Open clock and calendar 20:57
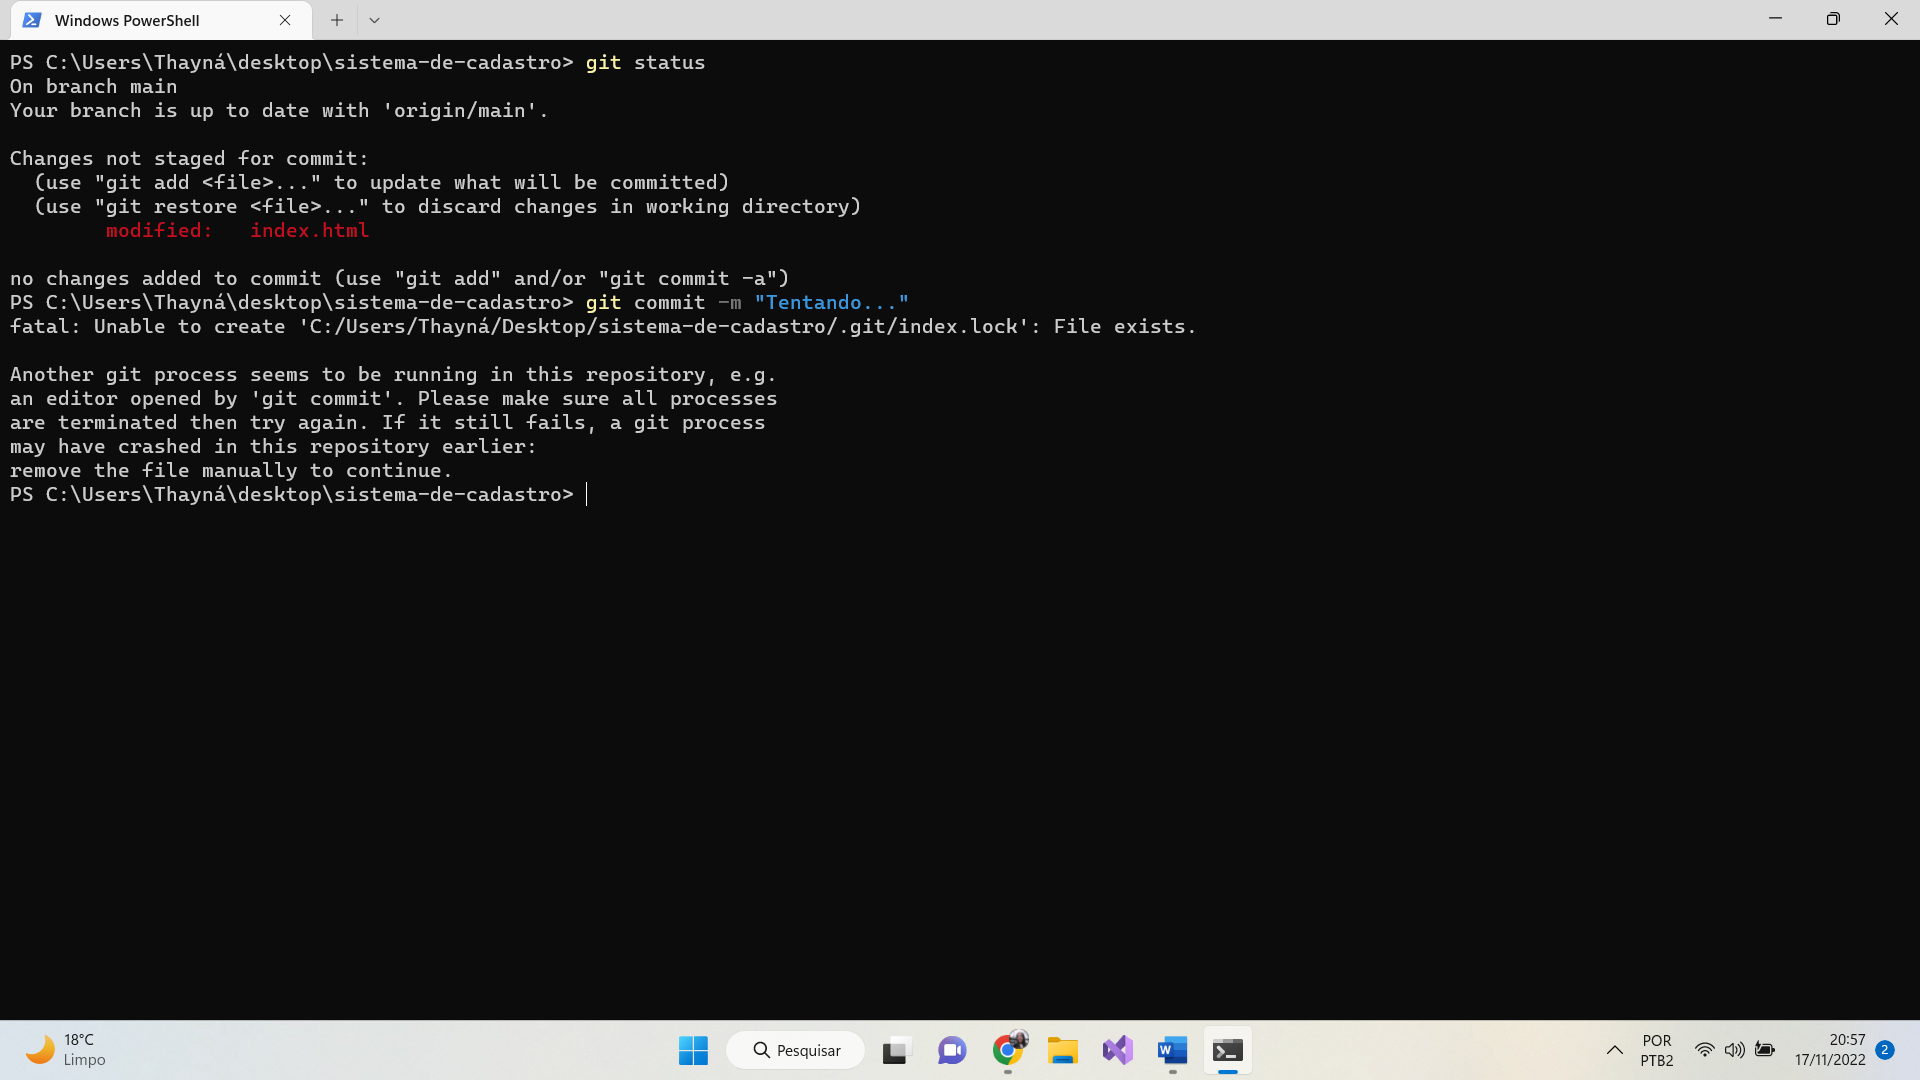The image size is (1920, 1080). [x=1830, y=1050]
